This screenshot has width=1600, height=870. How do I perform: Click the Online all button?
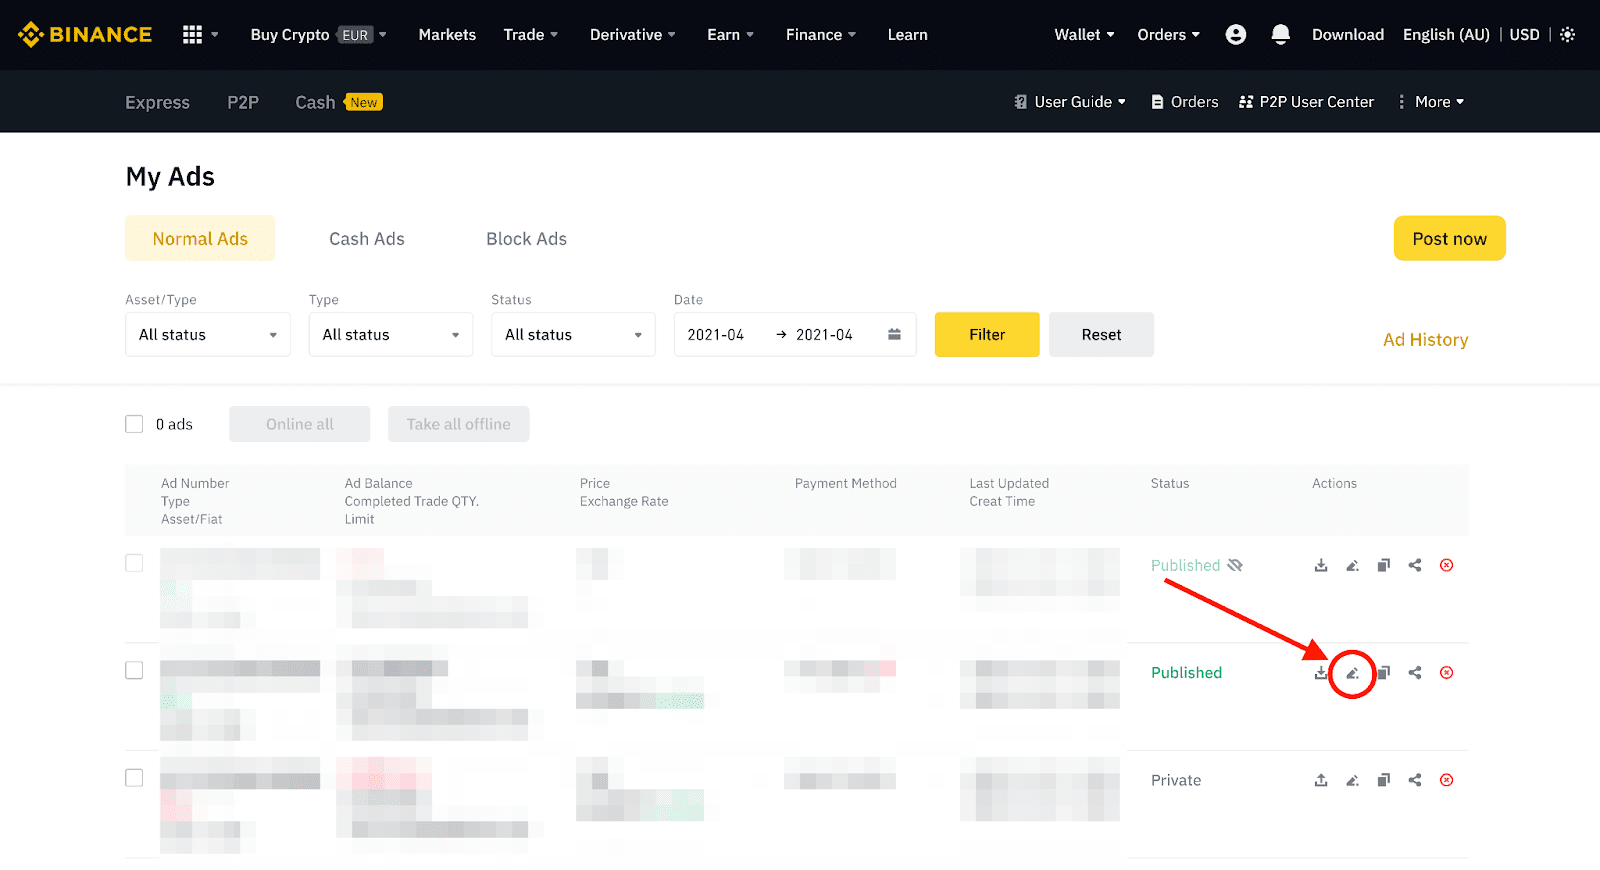[x=300, y=424]
